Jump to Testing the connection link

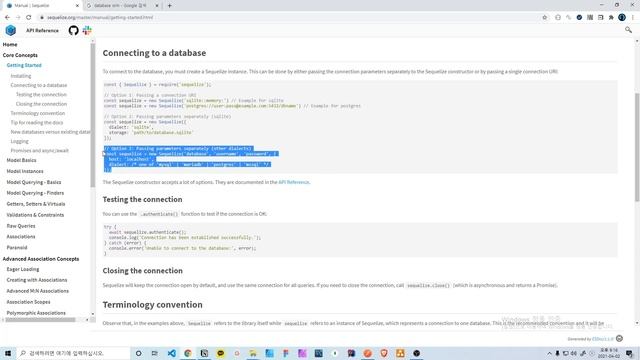pyautogui.click(x=41, y=95)
